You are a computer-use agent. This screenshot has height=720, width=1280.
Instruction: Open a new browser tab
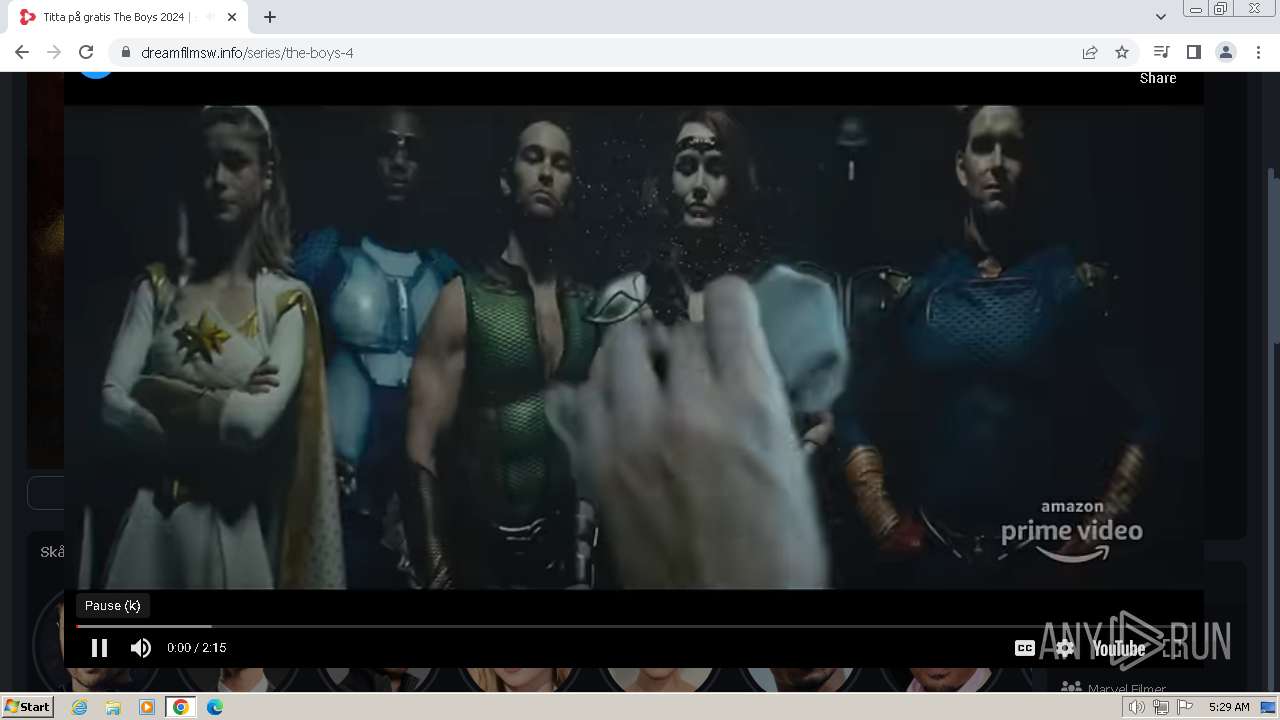coord(270,17)
